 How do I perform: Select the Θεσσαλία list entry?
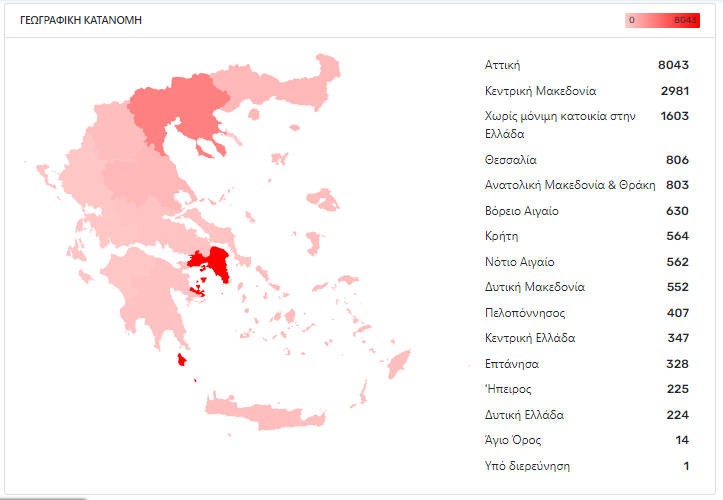coord(587,160)
